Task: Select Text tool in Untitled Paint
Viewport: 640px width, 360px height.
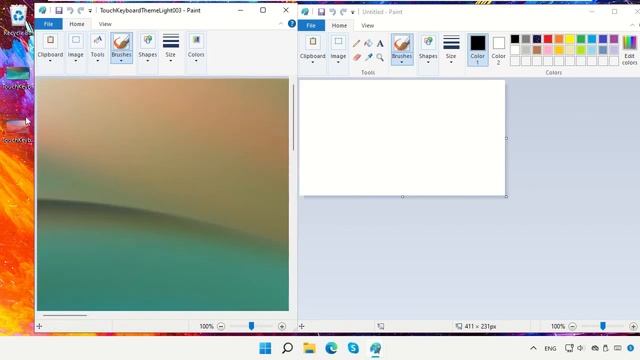Action: [380, 44]
